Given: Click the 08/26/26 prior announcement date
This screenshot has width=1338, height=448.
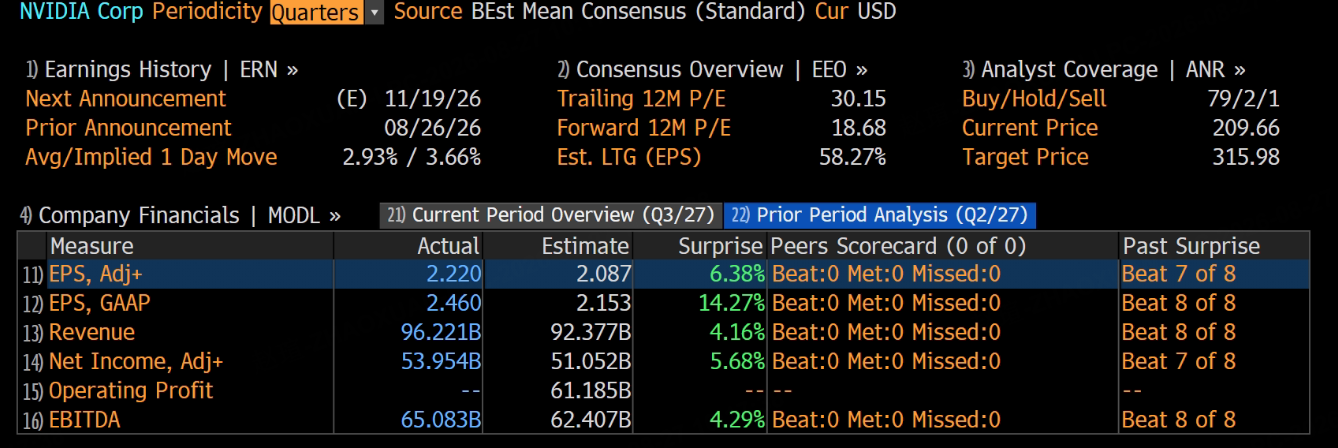Looking at the screenshot, I should [432, 128].
